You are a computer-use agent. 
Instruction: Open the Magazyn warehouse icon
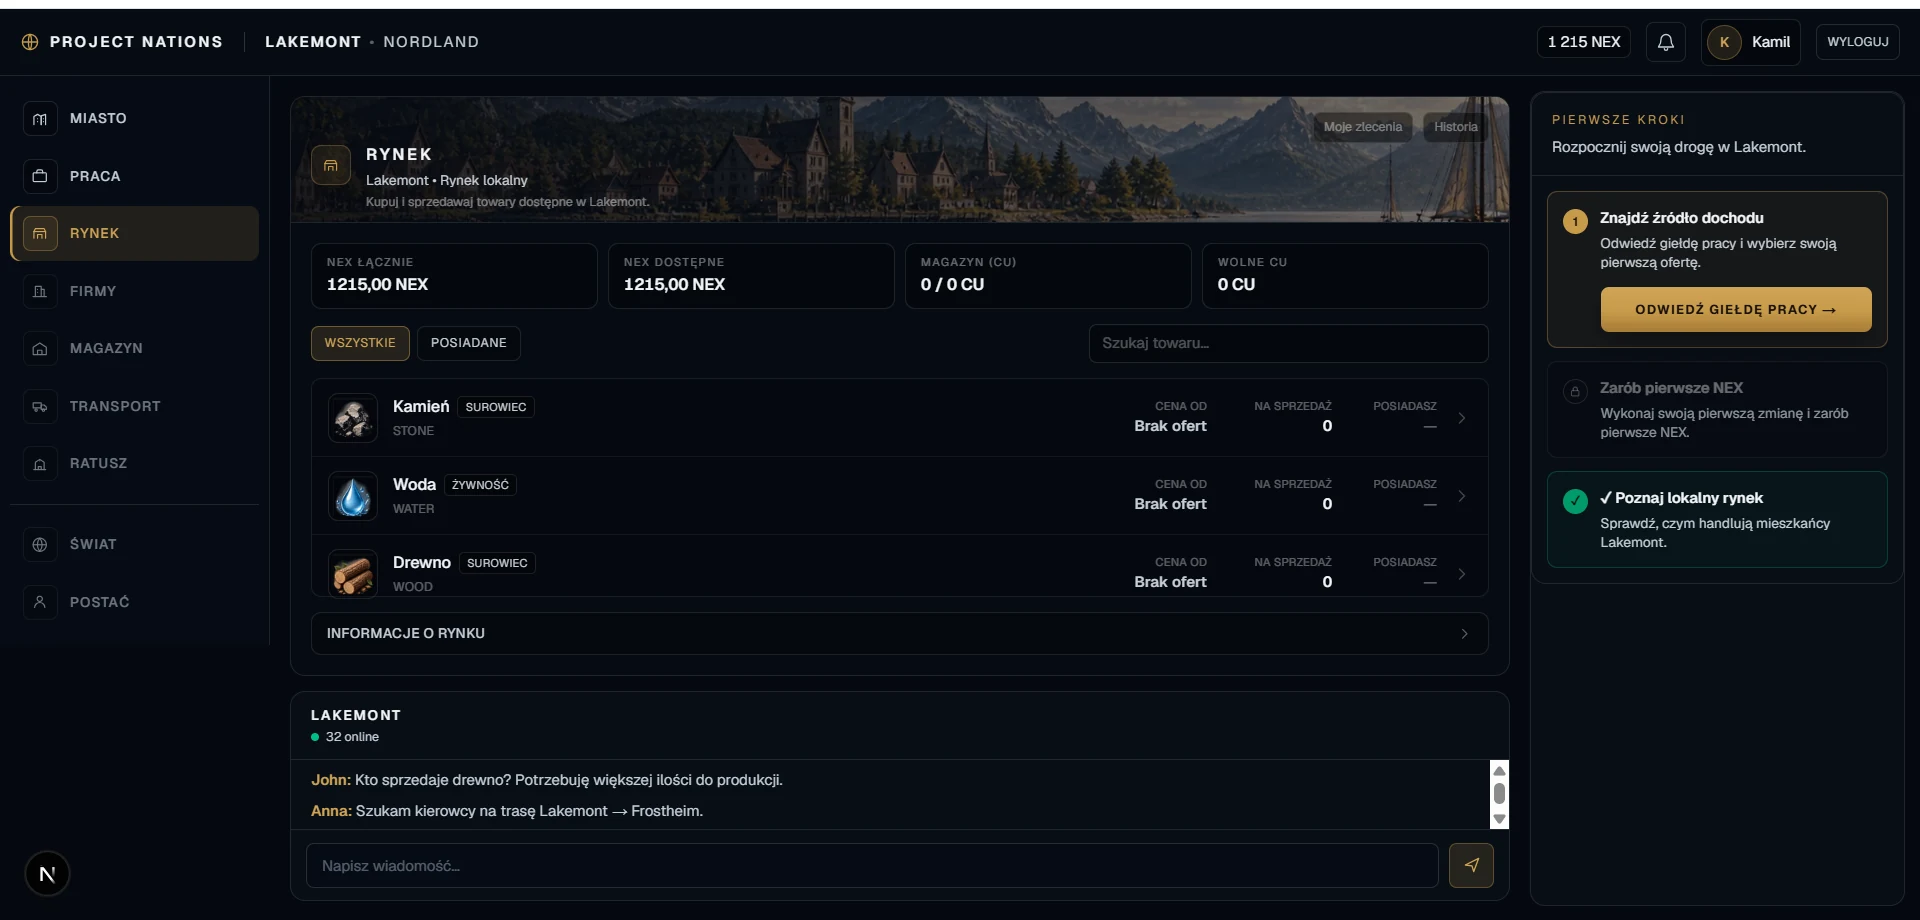point(40,349)
